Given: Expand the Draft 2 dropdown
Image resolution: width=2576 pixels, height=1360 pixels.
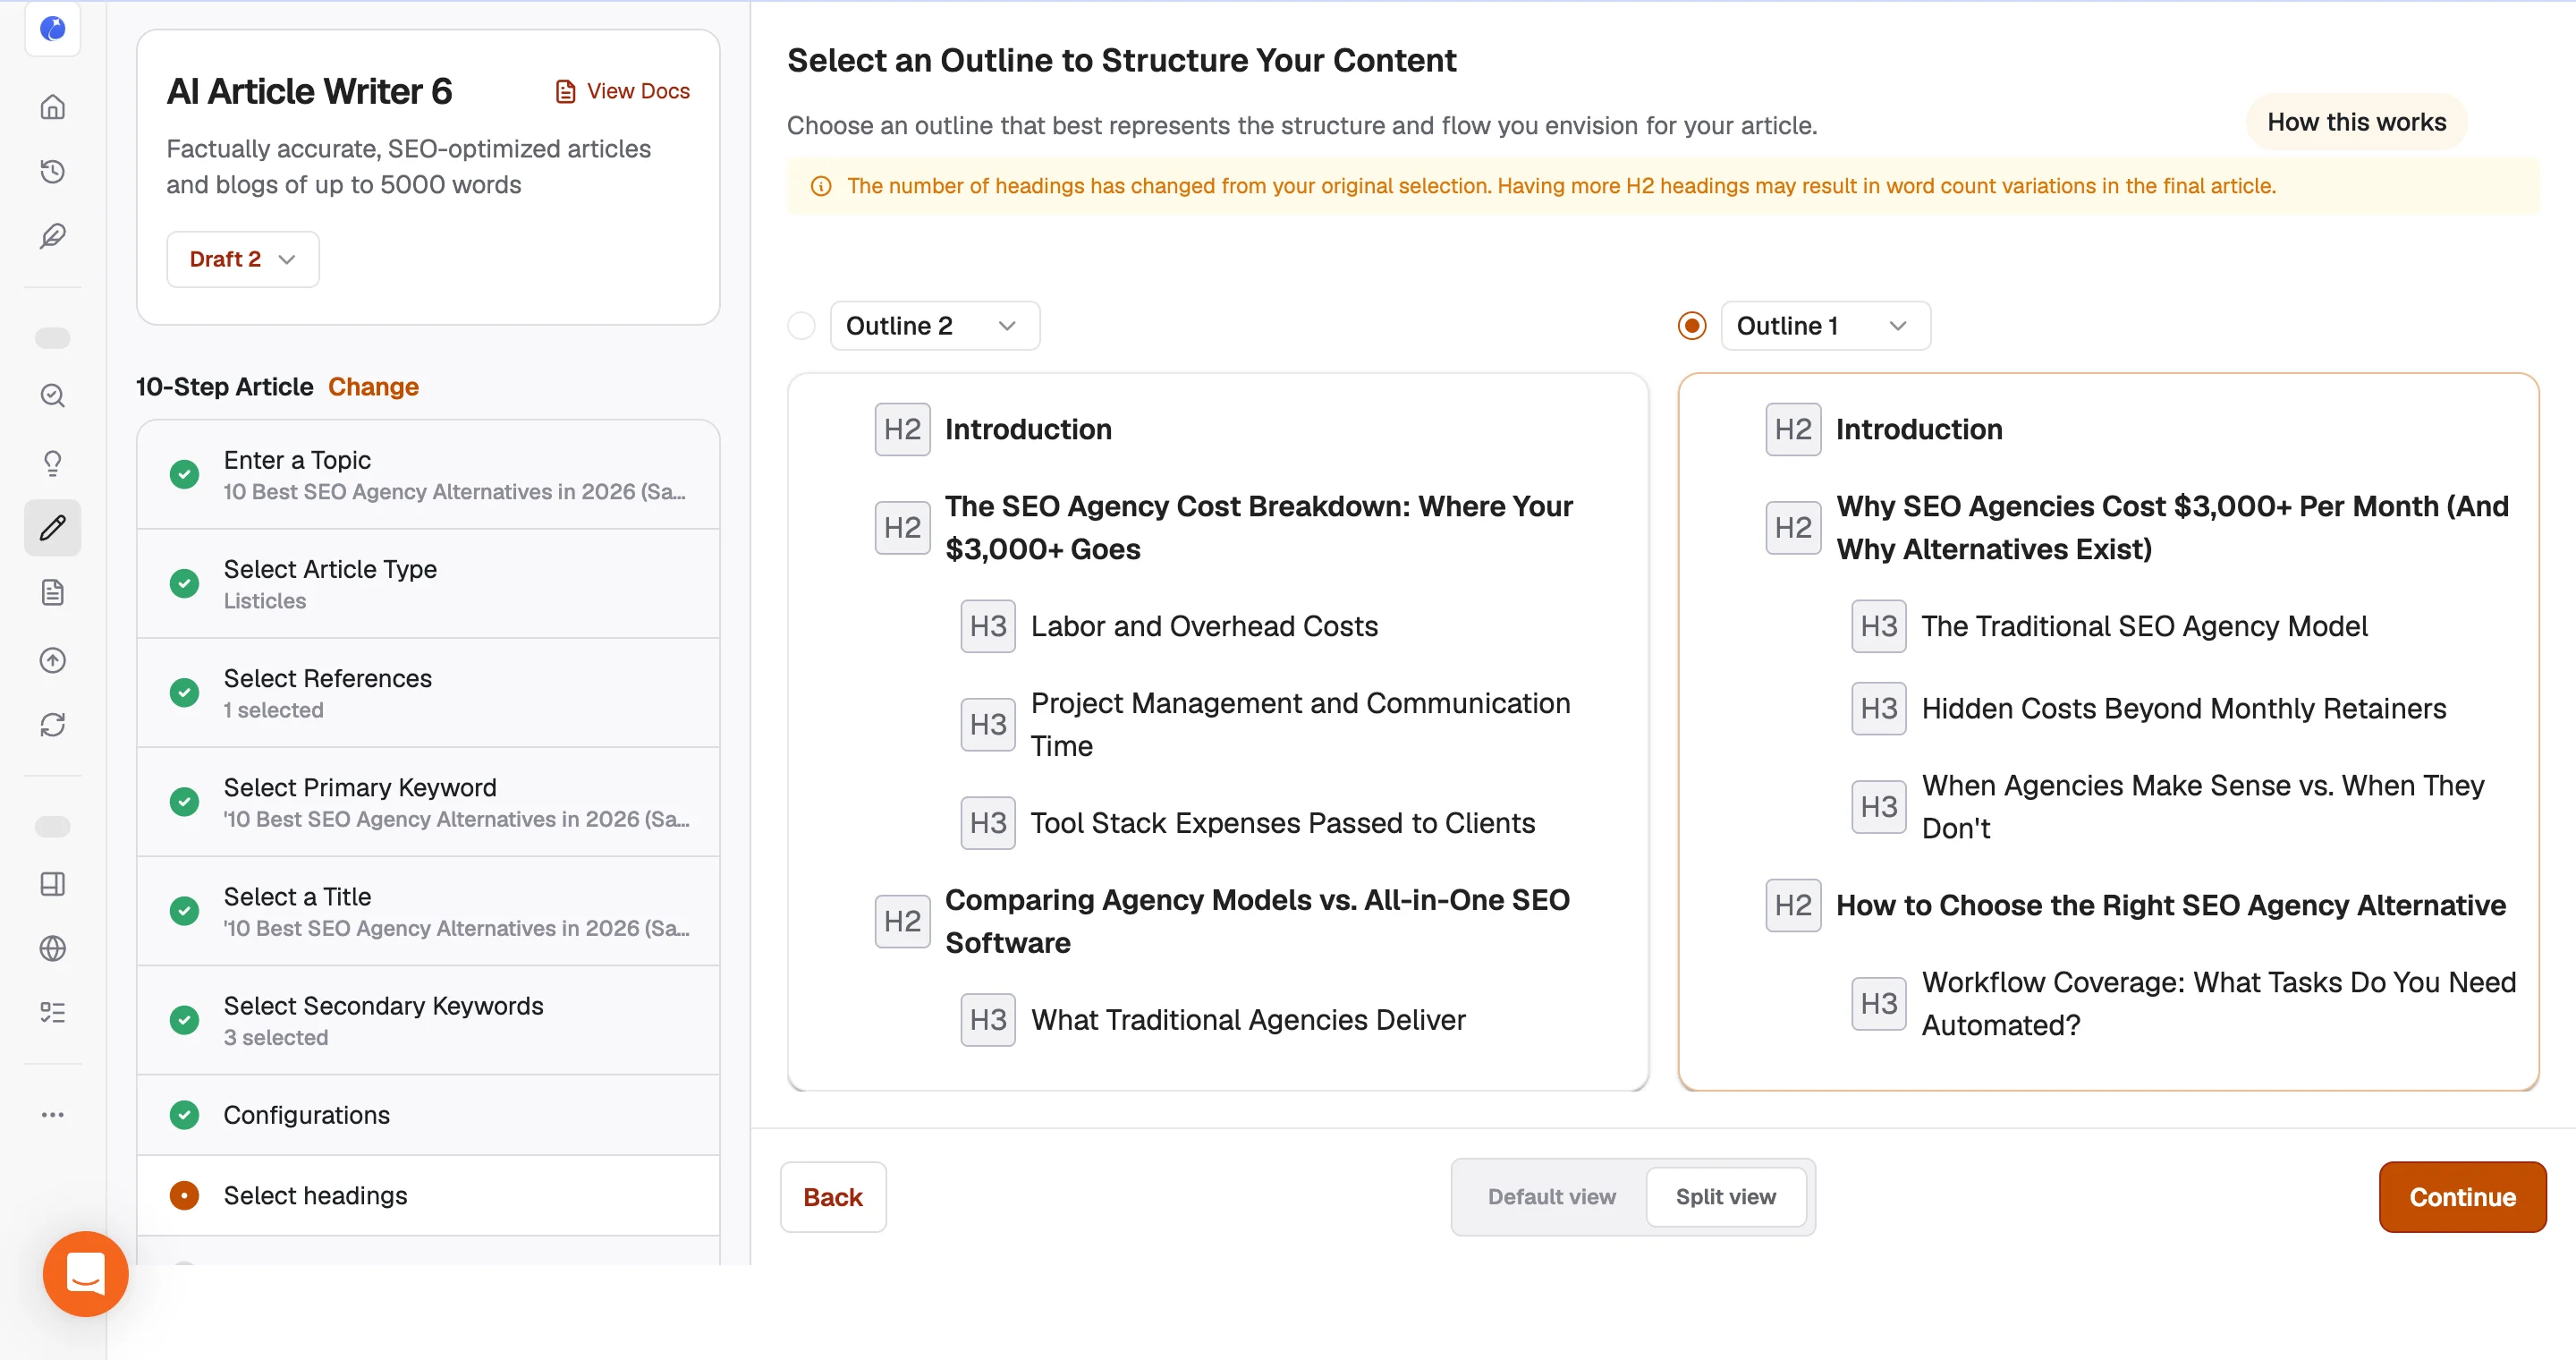Looking at the screenshot, I should pos(243,259).
